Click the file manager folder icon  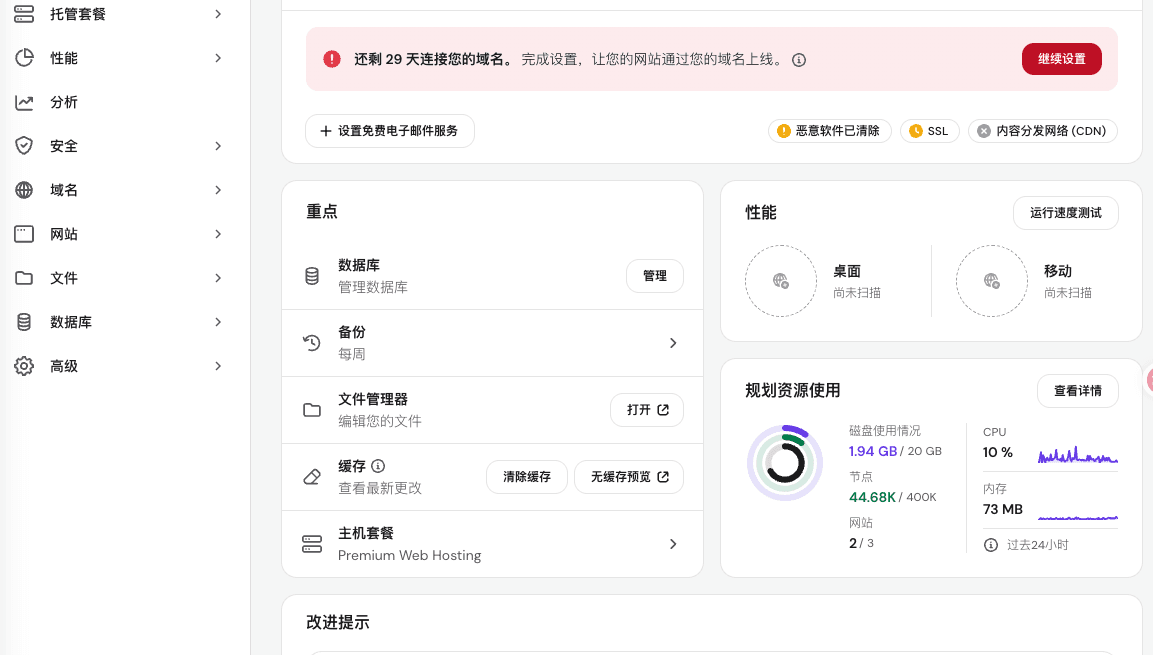tap(312, 410)
